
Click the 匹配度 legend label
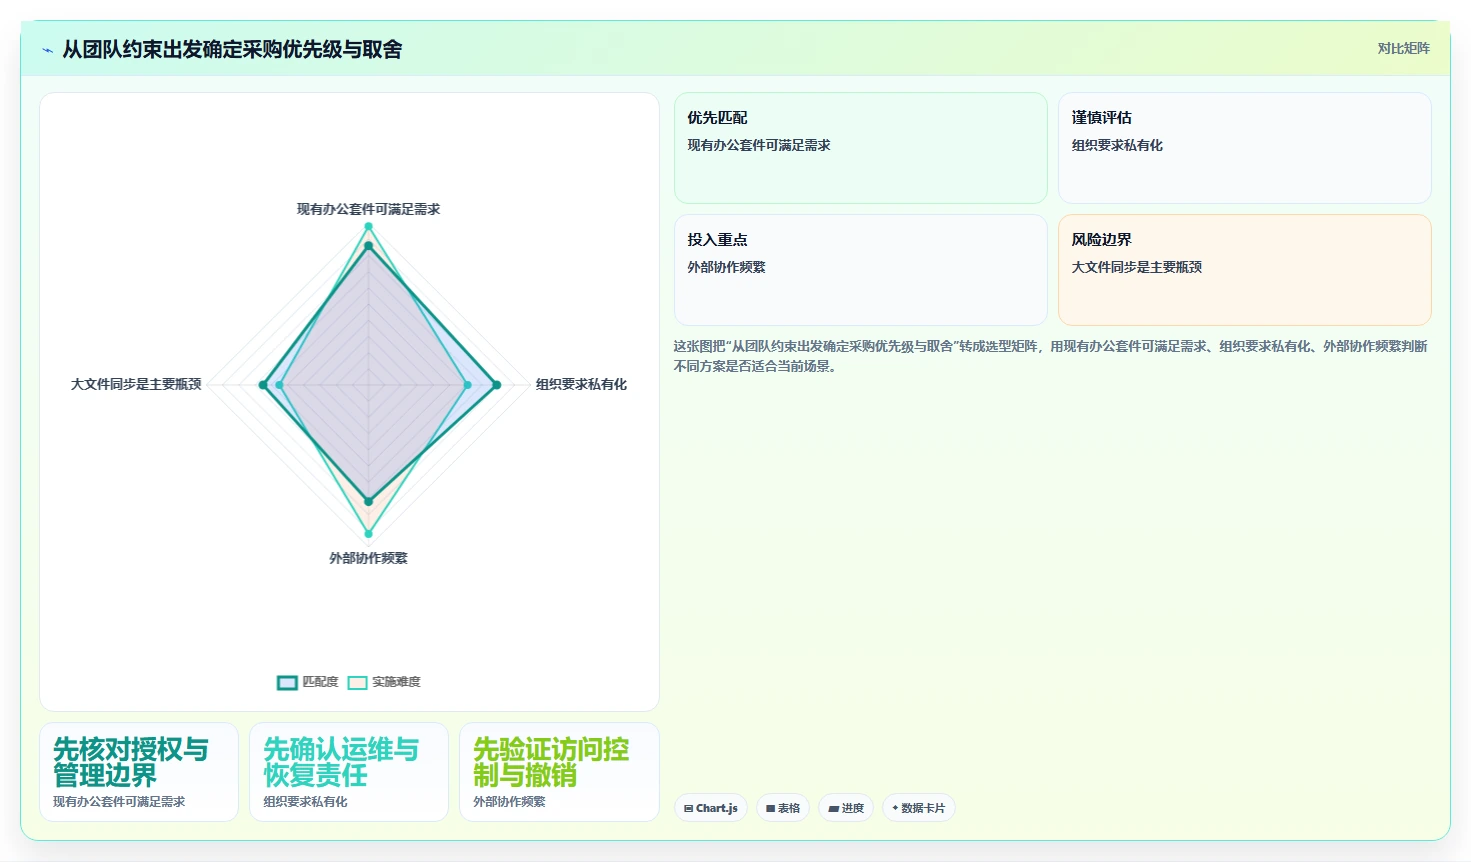tap(320, 682)
